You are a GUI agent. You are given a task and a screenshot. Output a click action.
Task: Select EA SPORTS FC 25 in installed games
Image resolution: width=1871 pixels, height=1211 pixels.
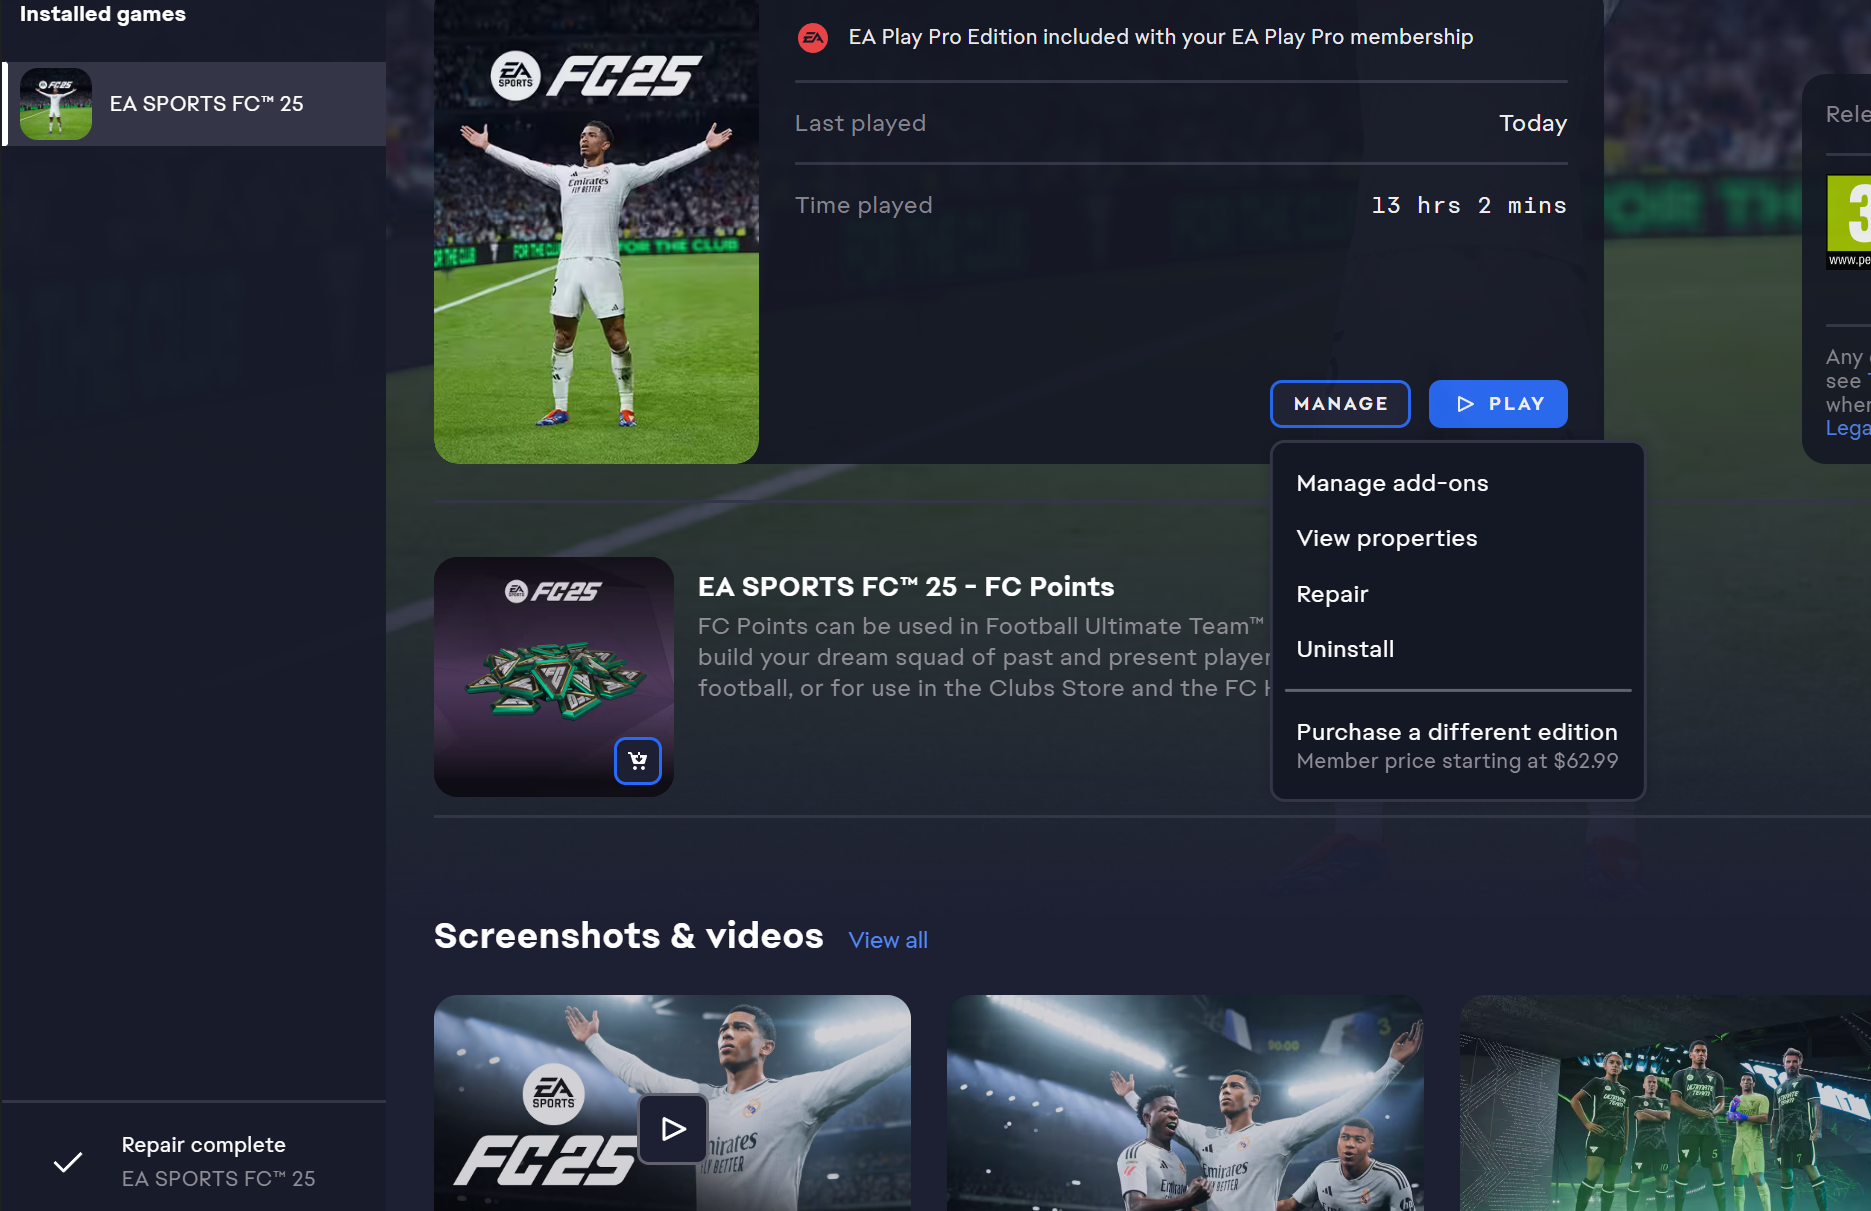coord(194,104)
